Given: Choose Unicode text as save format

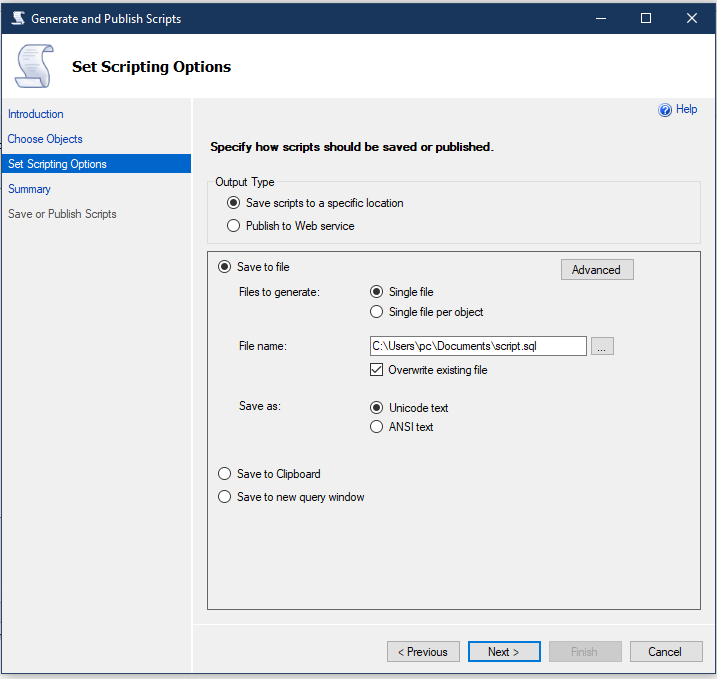Looking at the screenshot, I should [x=377, y=408].
